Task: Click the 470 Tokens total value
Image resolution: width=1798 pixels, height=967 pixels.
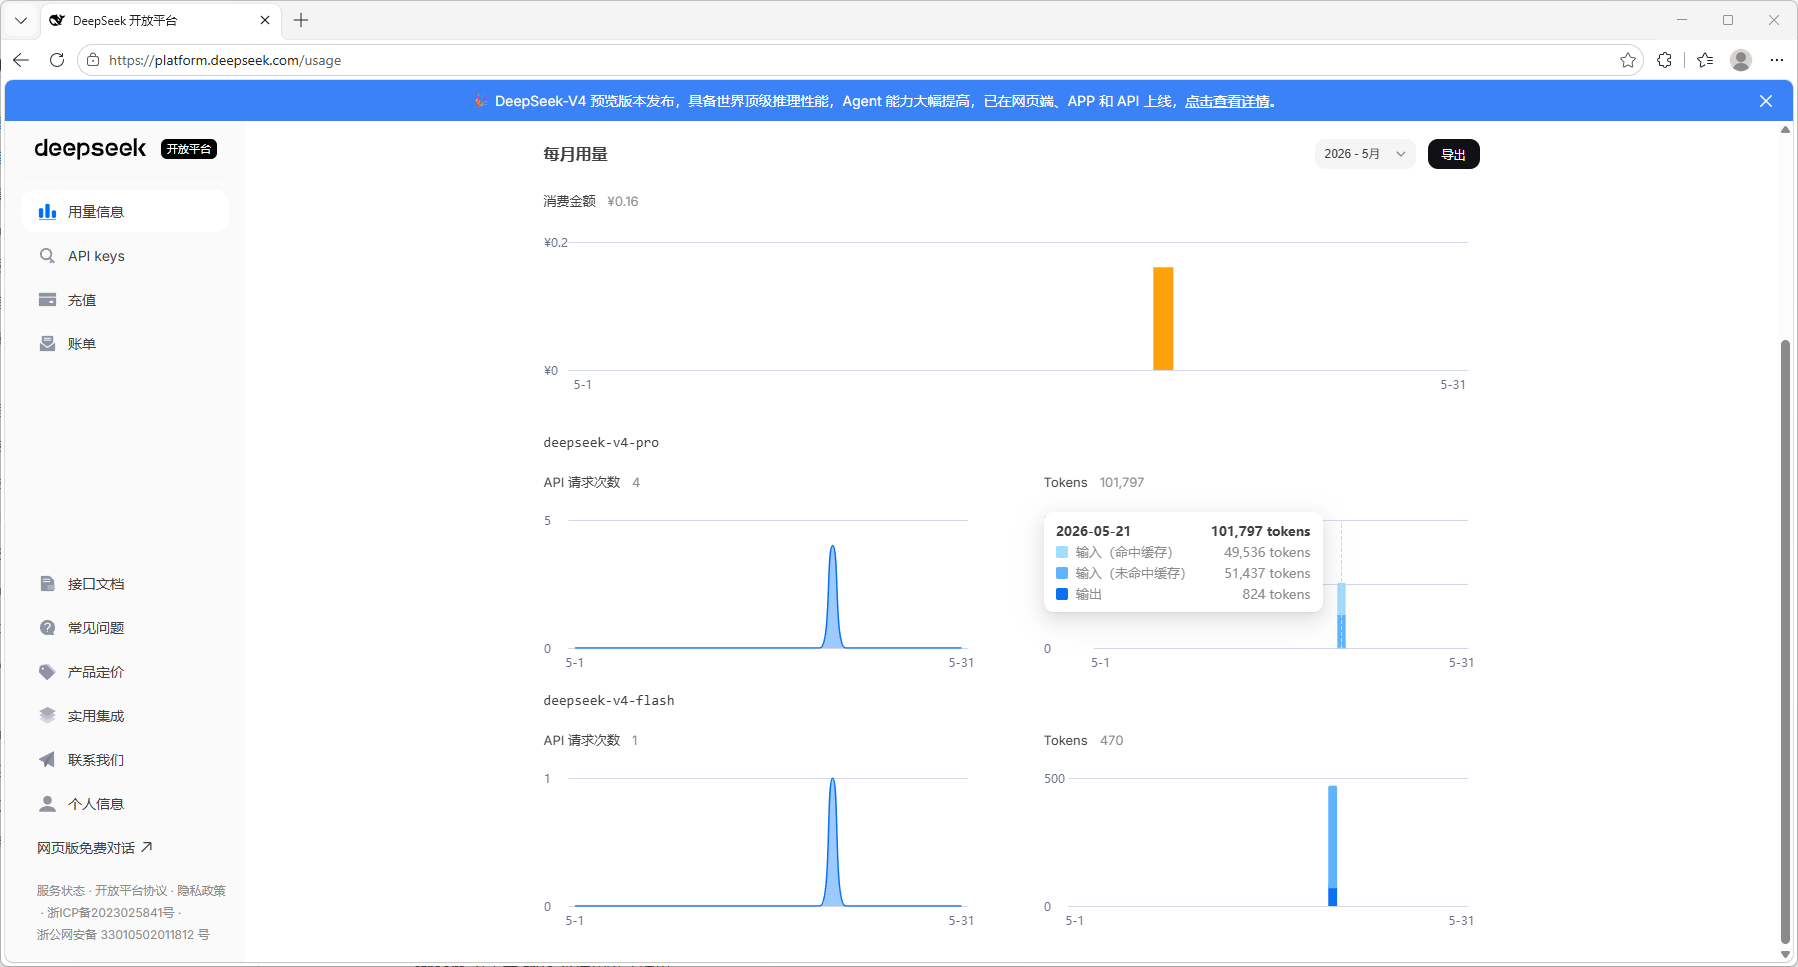Action: (x=1112, y=740)
